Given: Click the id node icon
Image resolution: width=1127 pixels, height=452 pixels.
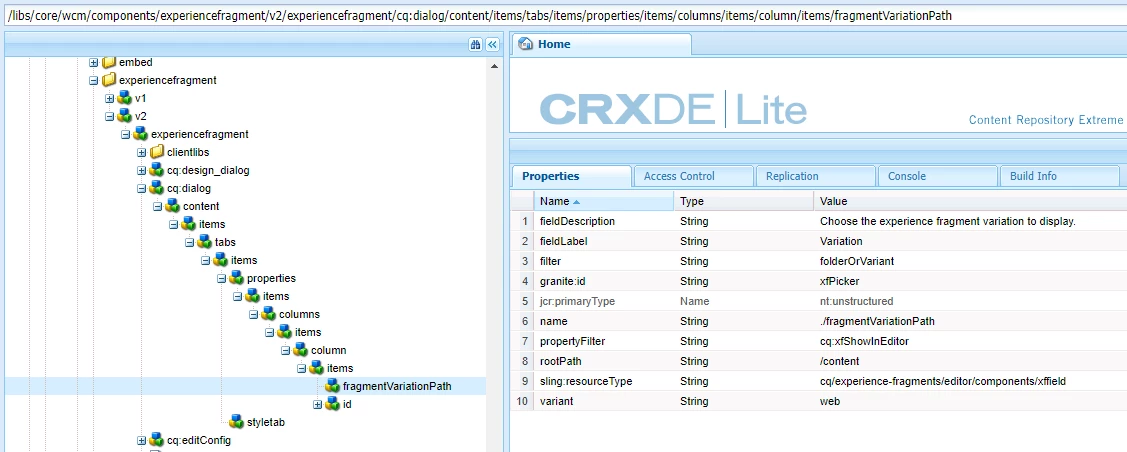Looking at the screenshot, I should click(333, 404).
